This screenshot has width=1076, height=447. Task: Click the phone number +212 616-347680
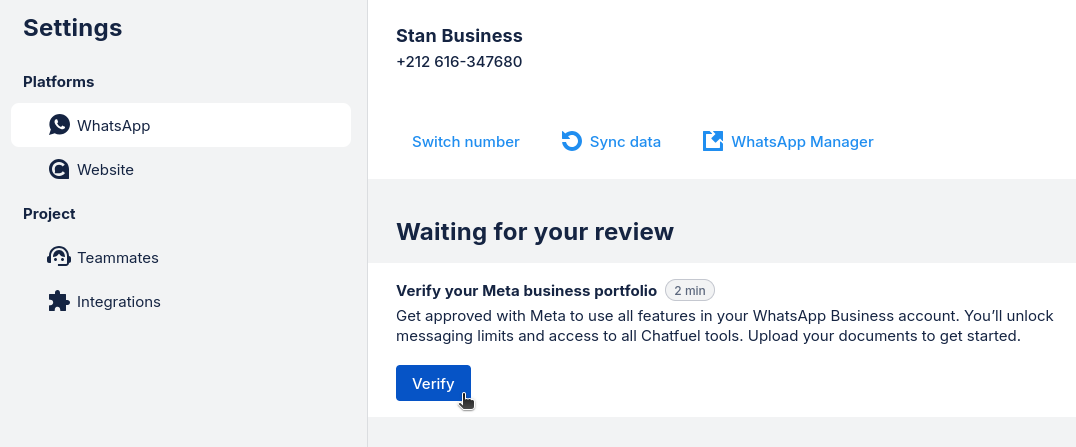coord(459,62)
